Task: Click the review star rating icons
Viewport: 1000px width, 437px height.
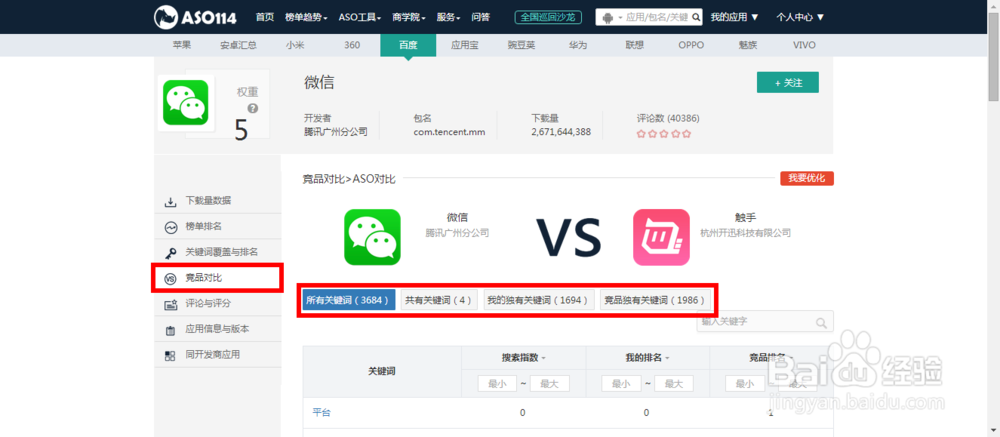Action: pyautogui.click(x=664, y=134)
